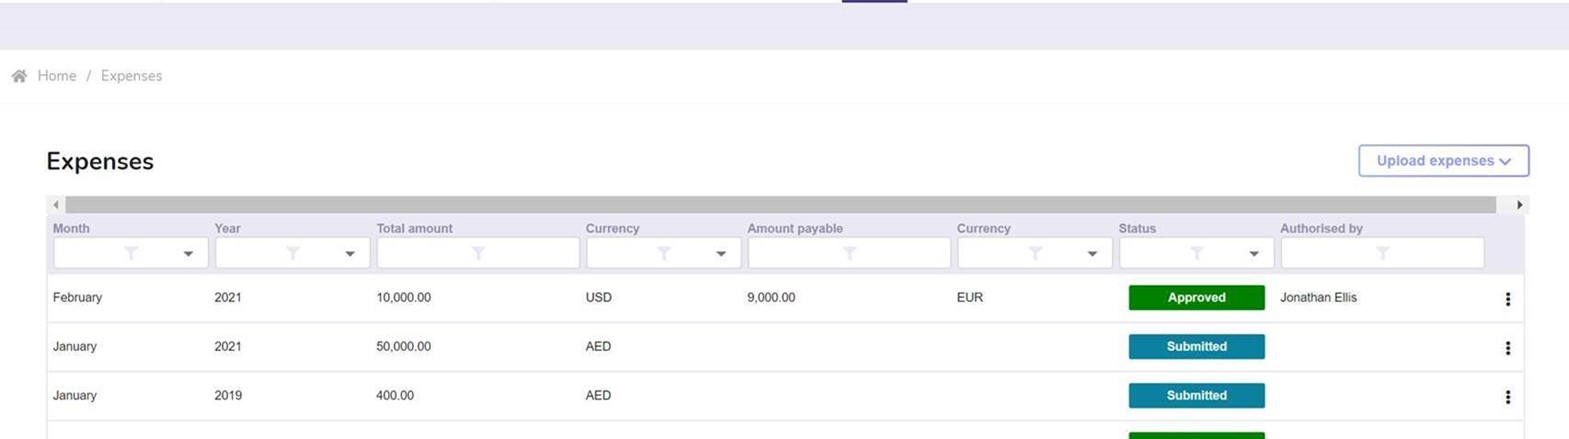Open the Upload expenses dropdown button
1569x439 pixels.
1443,161
